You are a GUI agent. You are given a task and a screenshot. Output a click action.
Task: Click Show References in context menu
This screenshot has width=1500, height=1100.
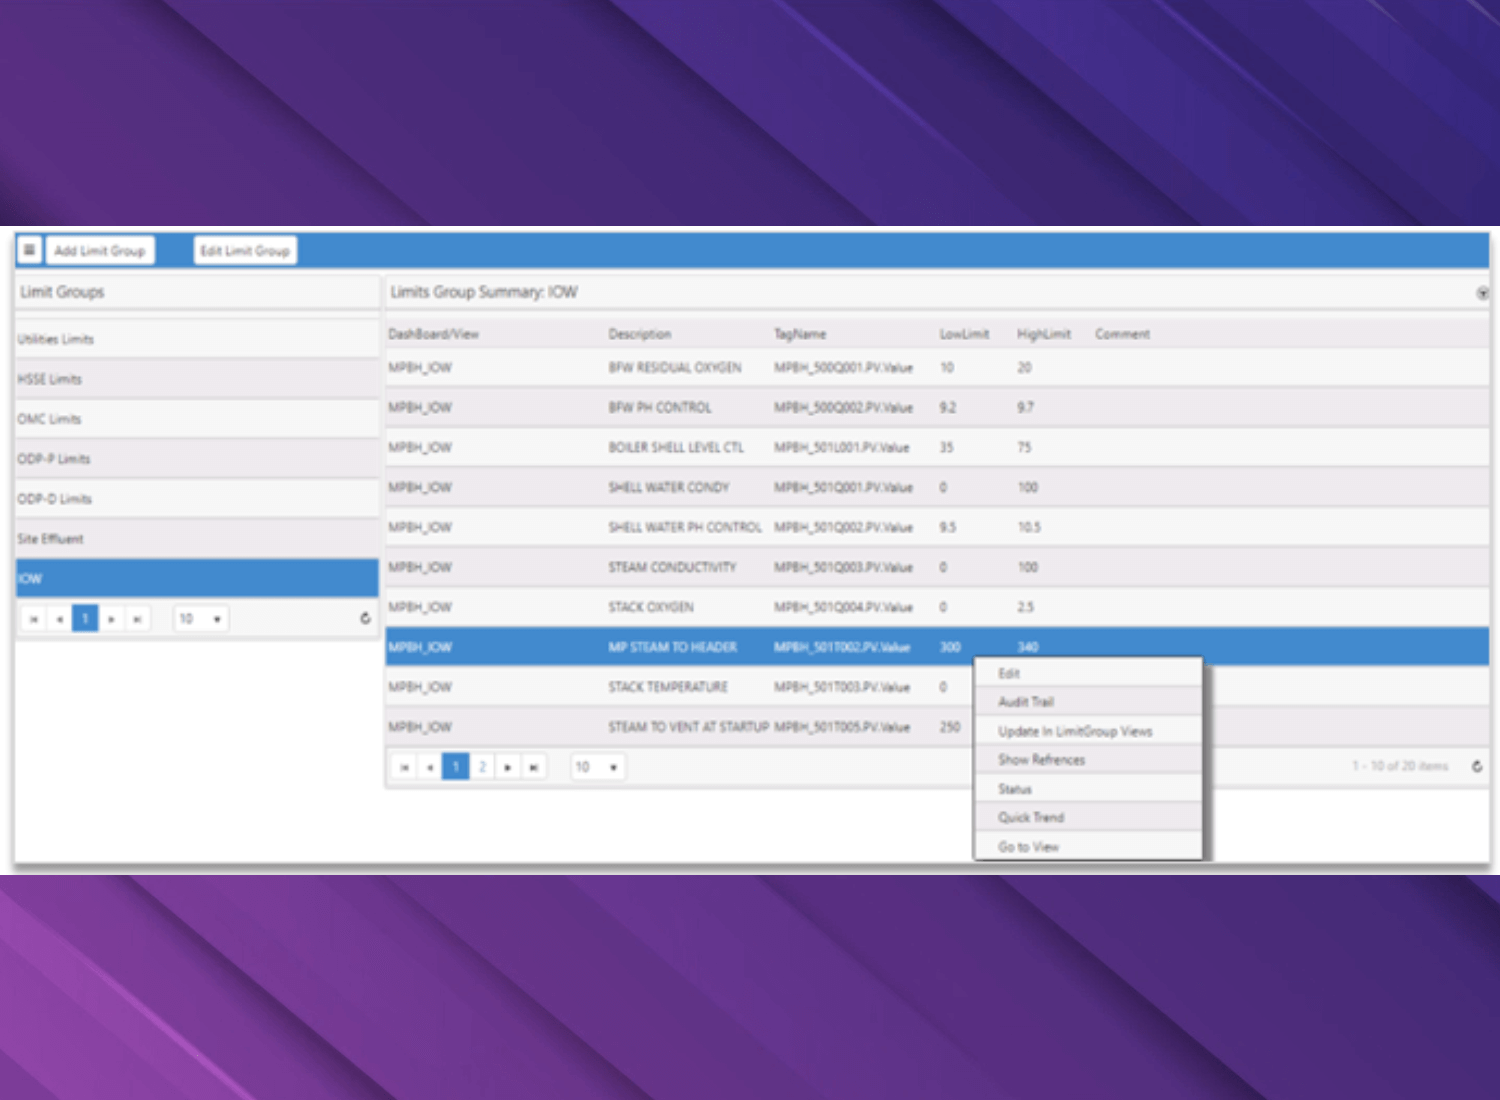1041,760
